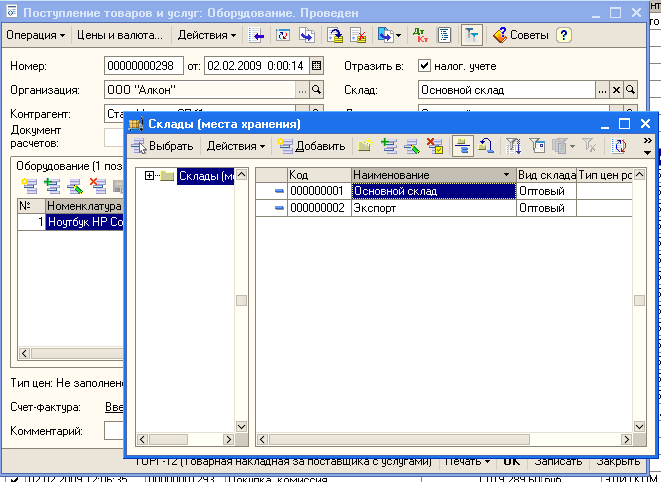Open calendar picker next to document date
This screenshot has width=661, height=482.
[x=317, y=66]
